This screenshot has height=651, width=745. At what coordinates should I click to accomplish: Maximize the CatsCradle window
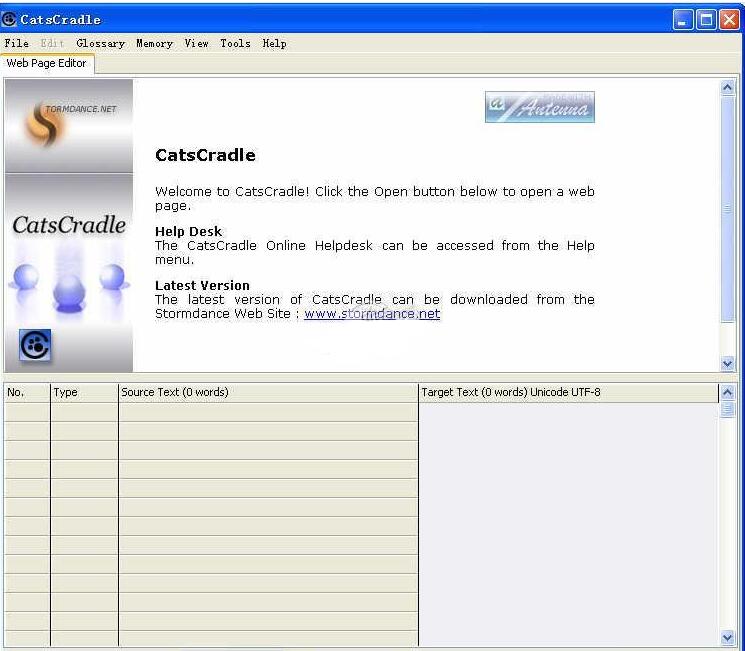(x=706, y=20)
